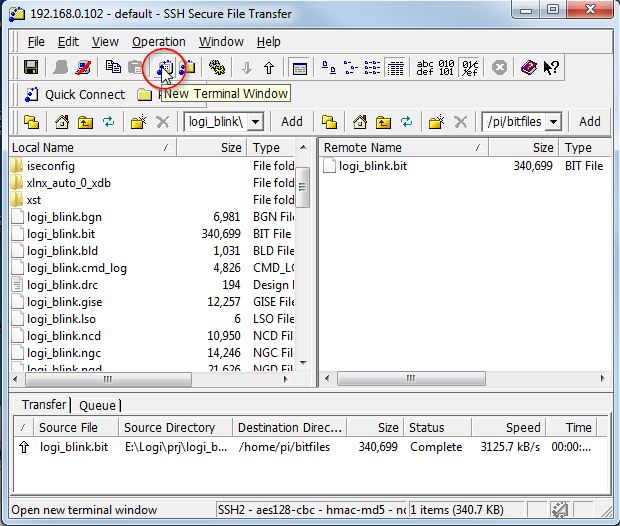This screenshot has width=620, height=526.
Task: Click local pane vertical scrollbar thumb
Action: pyautogui.click(x=302, y=187)
